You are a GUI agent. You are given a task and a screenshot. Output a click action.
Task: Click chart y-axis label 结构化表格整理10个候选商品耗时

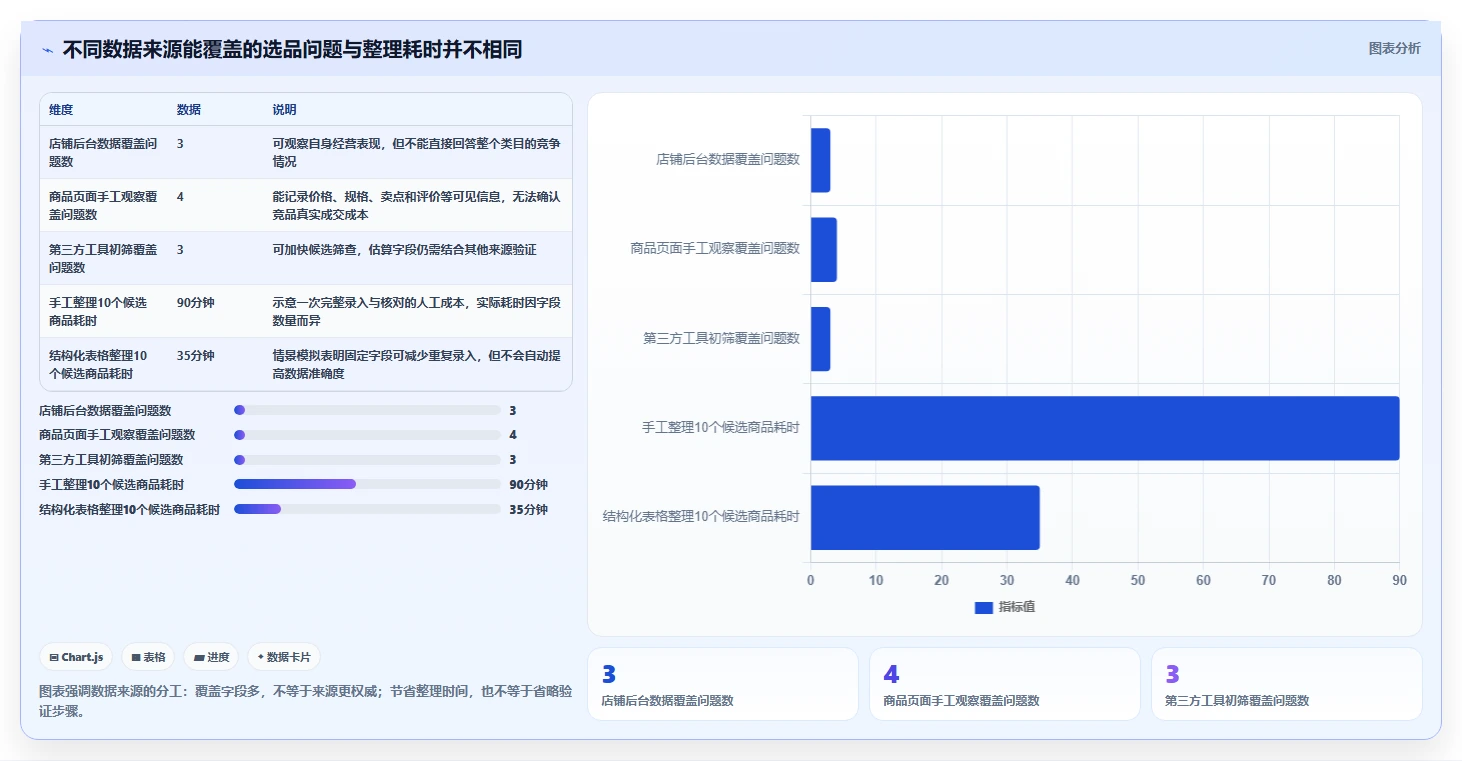pos(701,517)
